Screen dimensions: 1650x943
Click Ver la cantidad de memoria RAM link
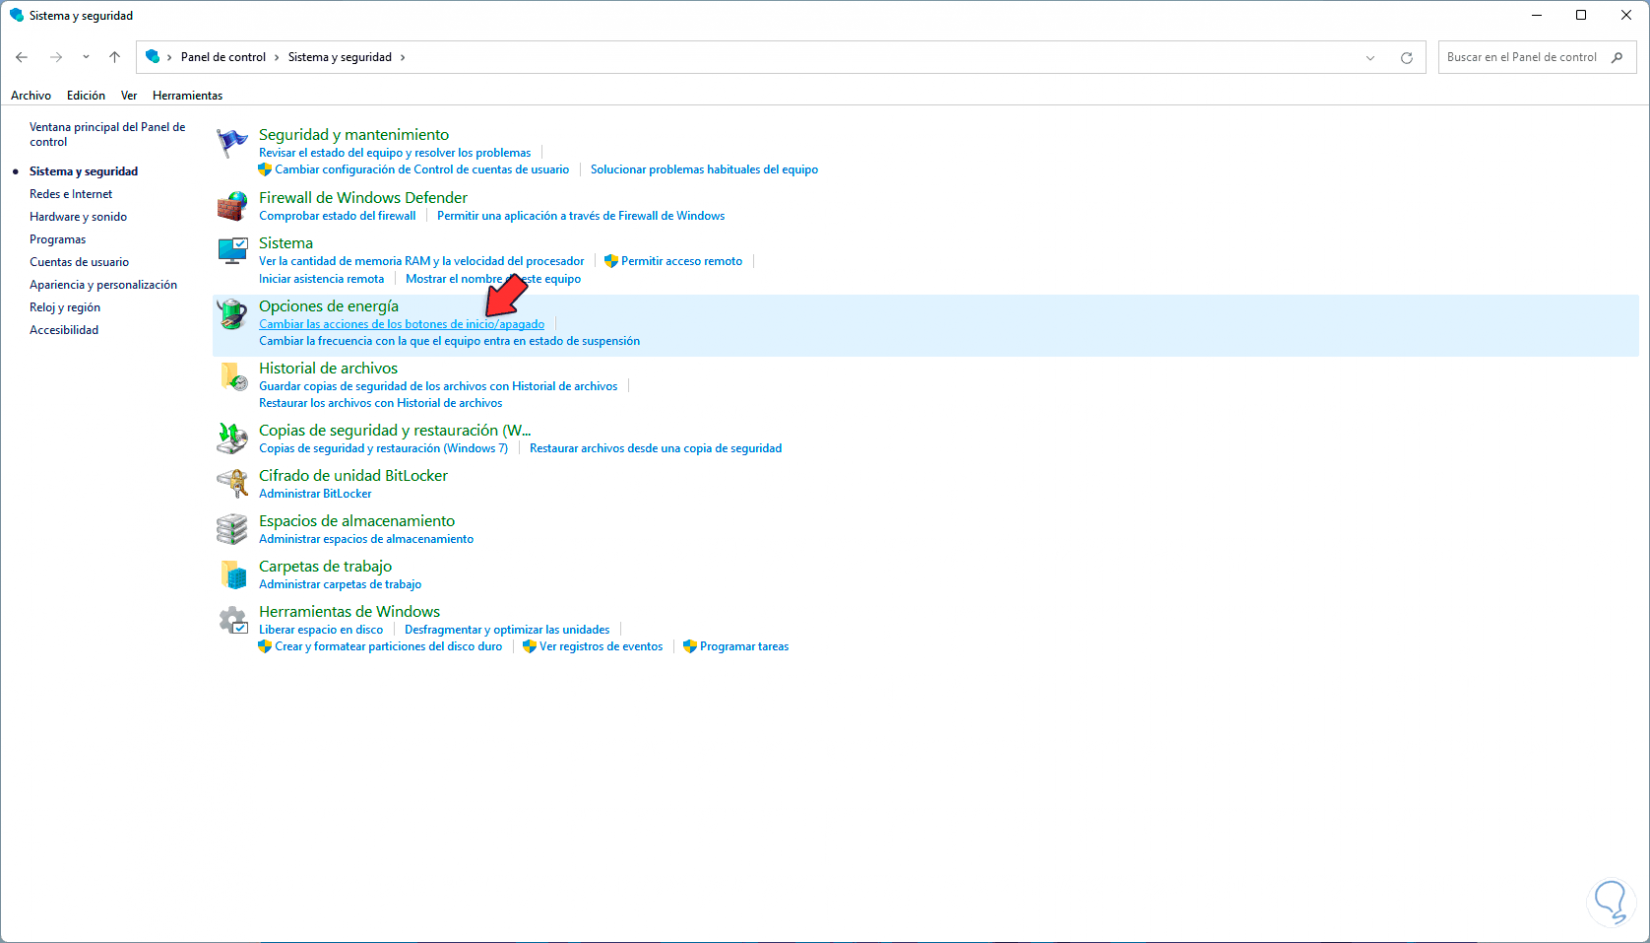click(x=421, y=261)
